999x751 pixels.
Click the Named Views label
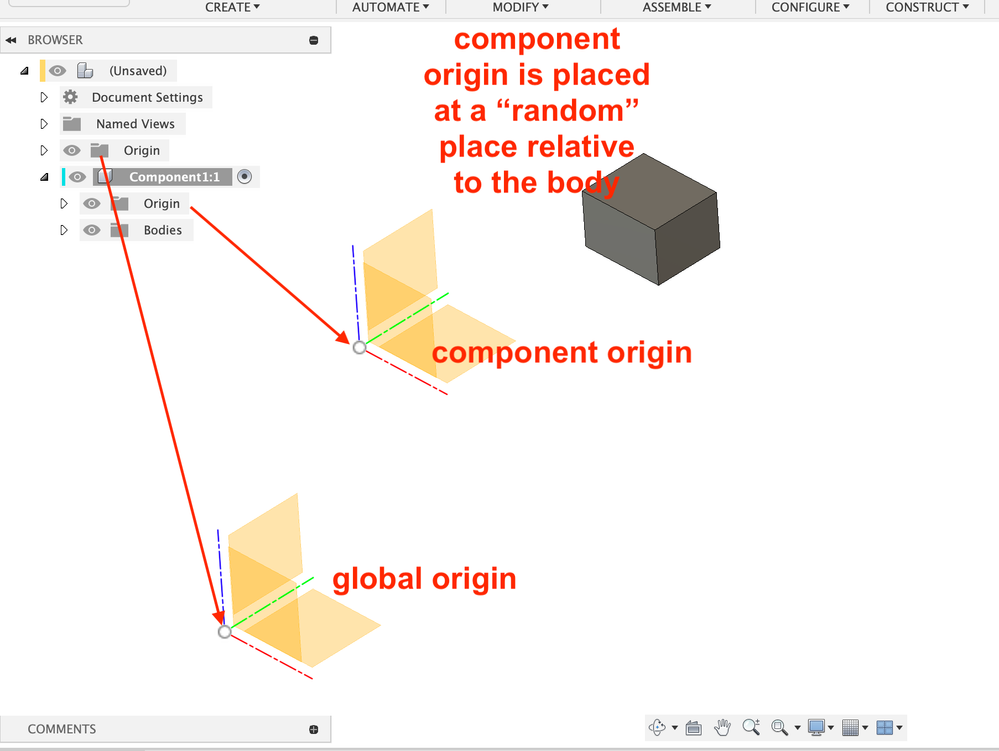point(135,124)
